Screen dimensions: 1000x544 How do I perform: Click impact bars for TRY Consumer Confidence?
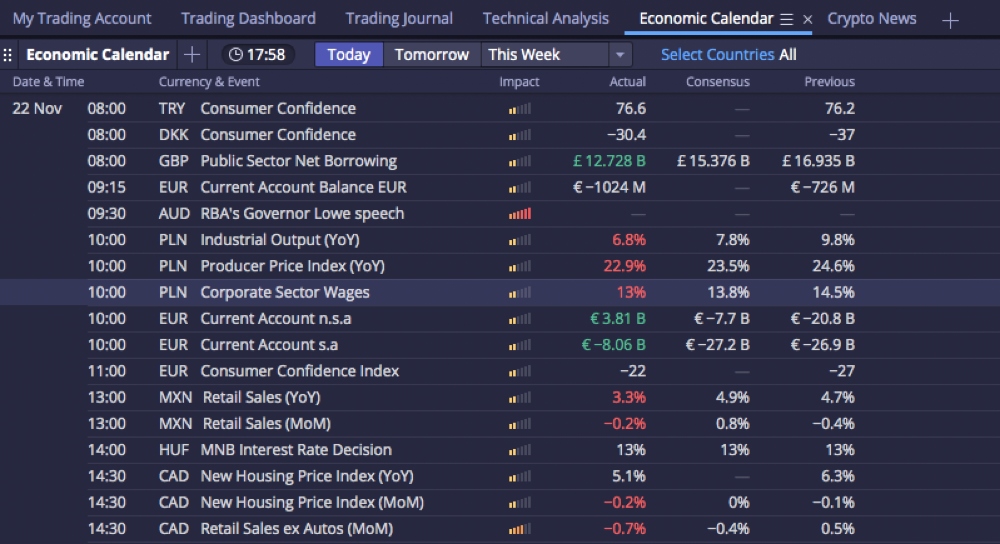[520, 109]
